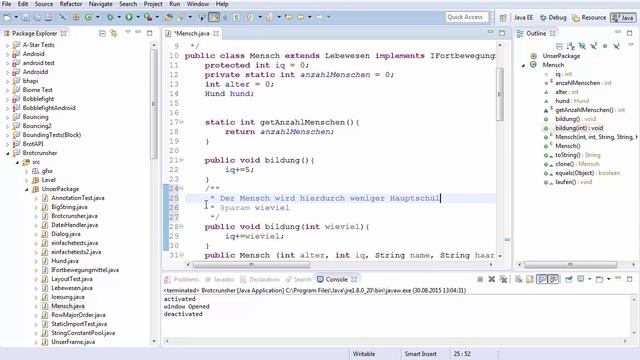Toggle Mark Occurrences highlighted toolbar button
640x360 pixels.
click(213, 17)
